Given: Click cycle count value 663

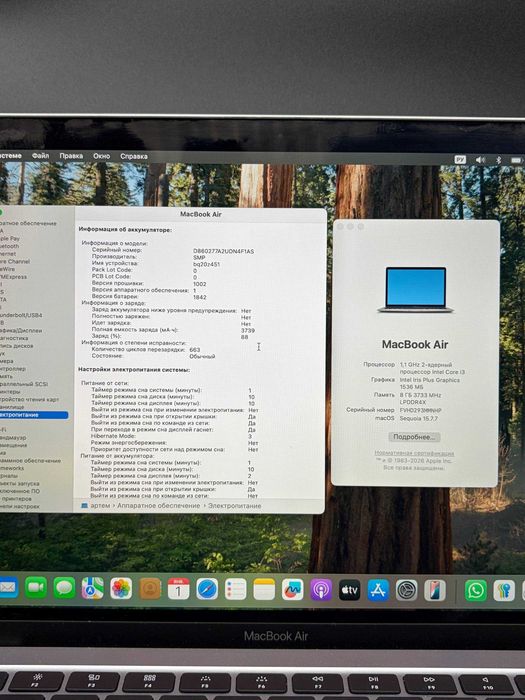Looking at the screenshot, I should (x=195, y=350).
